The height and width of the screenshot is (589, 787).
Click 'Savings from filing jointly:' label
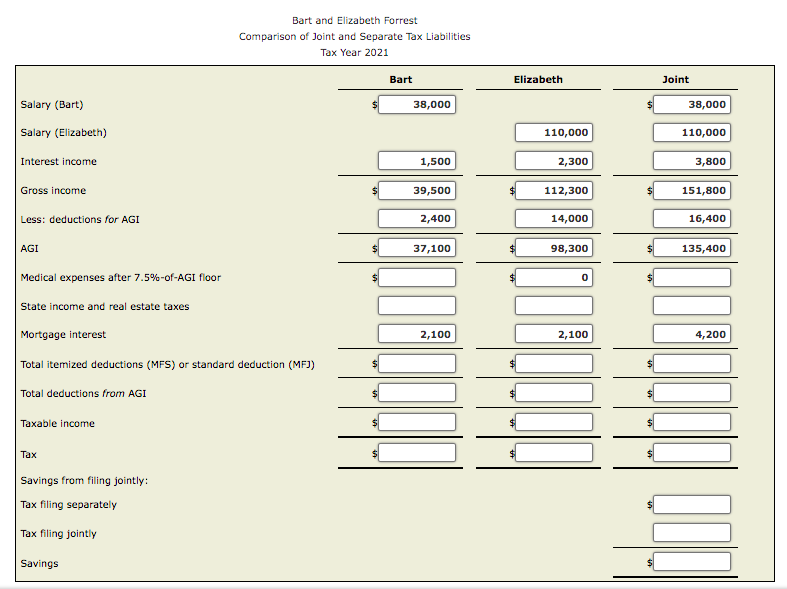click(x=84, y=481)
